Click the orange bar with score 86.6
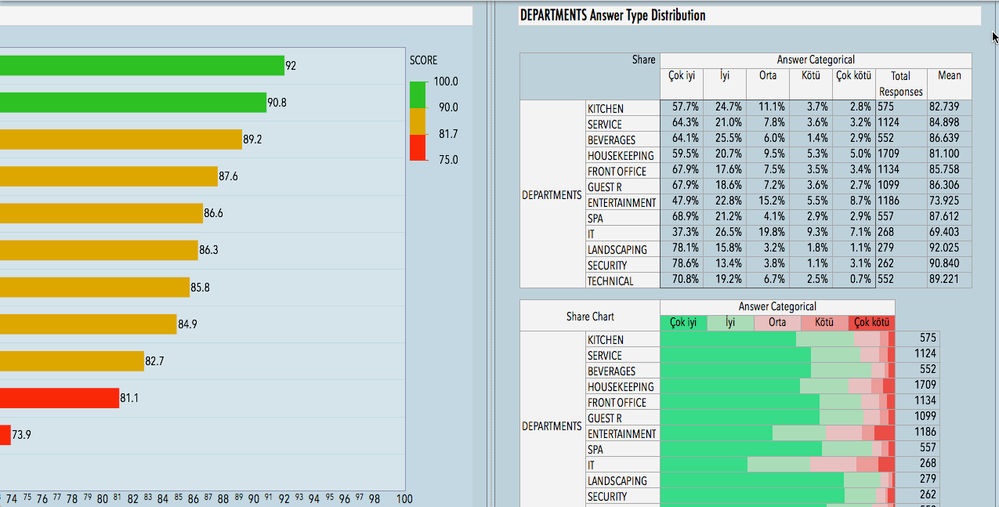 [x=101, y=213]
